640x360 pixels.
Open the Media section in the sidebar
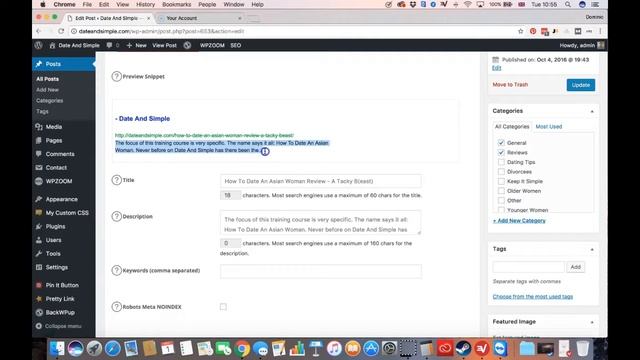pos(53,127)
